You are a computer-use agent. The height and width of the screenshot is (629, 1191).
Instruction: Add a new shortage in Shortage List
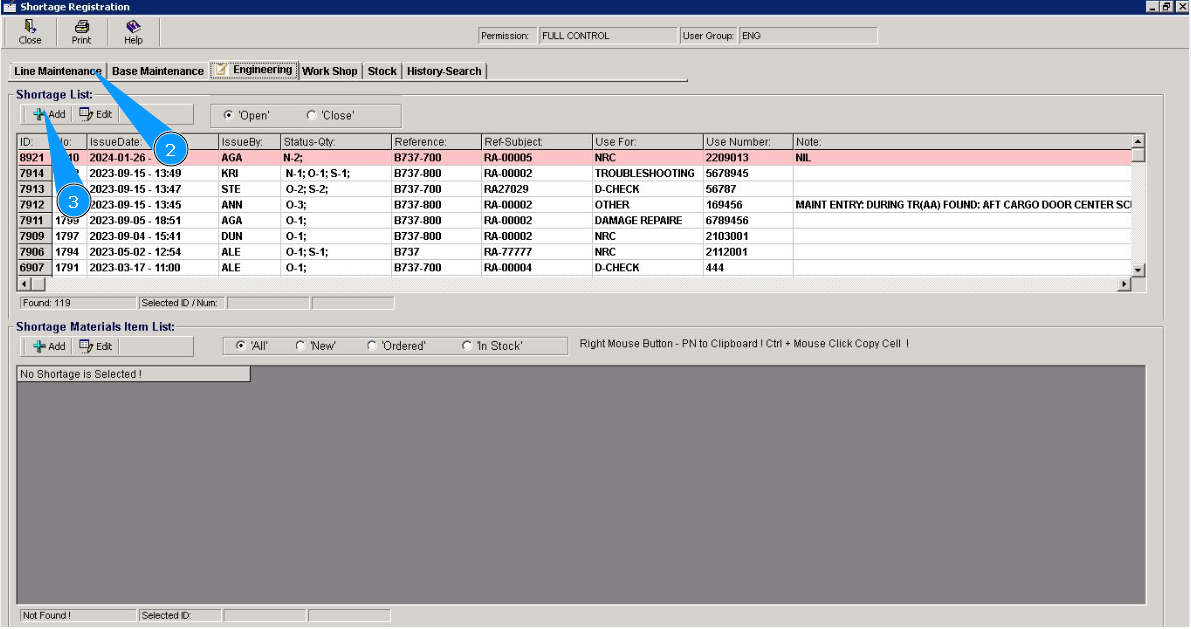49,115
